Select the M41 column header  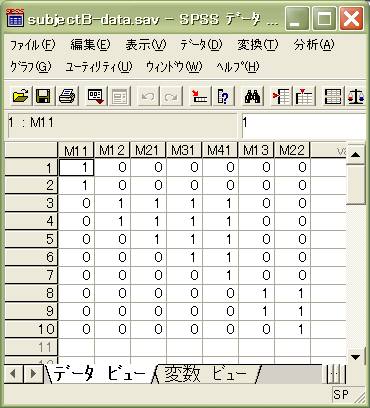coord(220,151)
